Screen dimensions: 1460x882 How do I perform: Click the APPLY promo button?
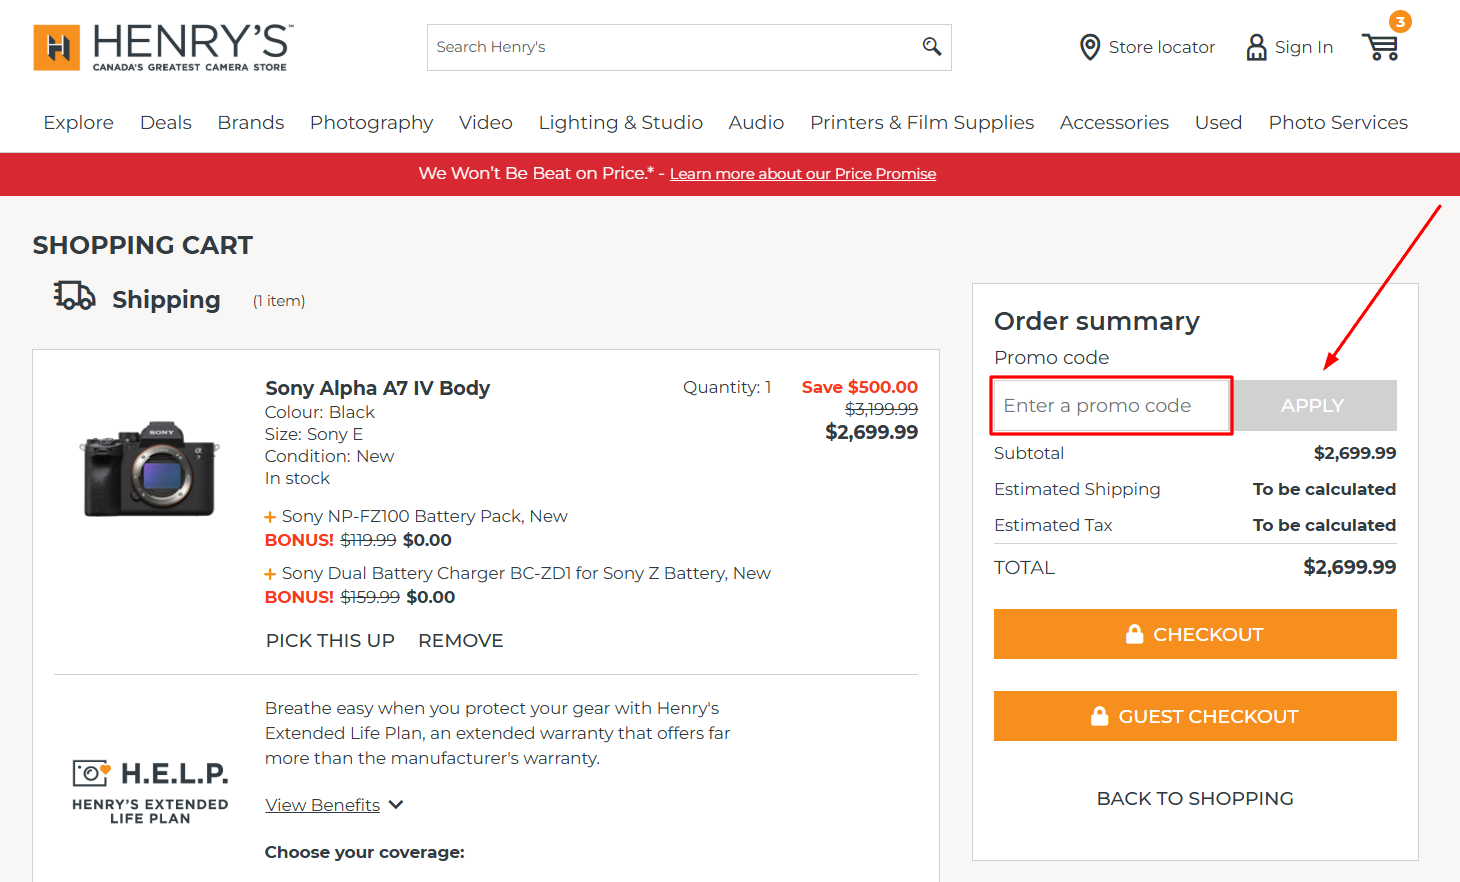click(1312, 405)
